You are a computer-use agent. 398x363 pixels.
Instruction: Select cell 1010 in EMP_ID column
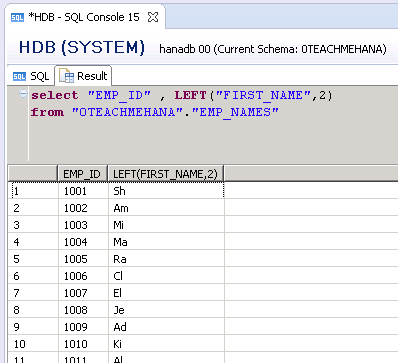tap(83, 344)
